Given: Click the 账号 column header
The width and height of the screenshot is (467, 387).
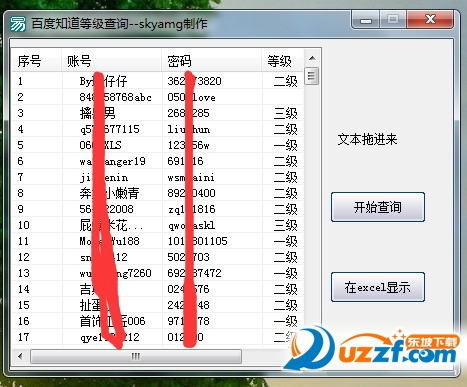Looking at the screenshot, I should click(112, 61).
